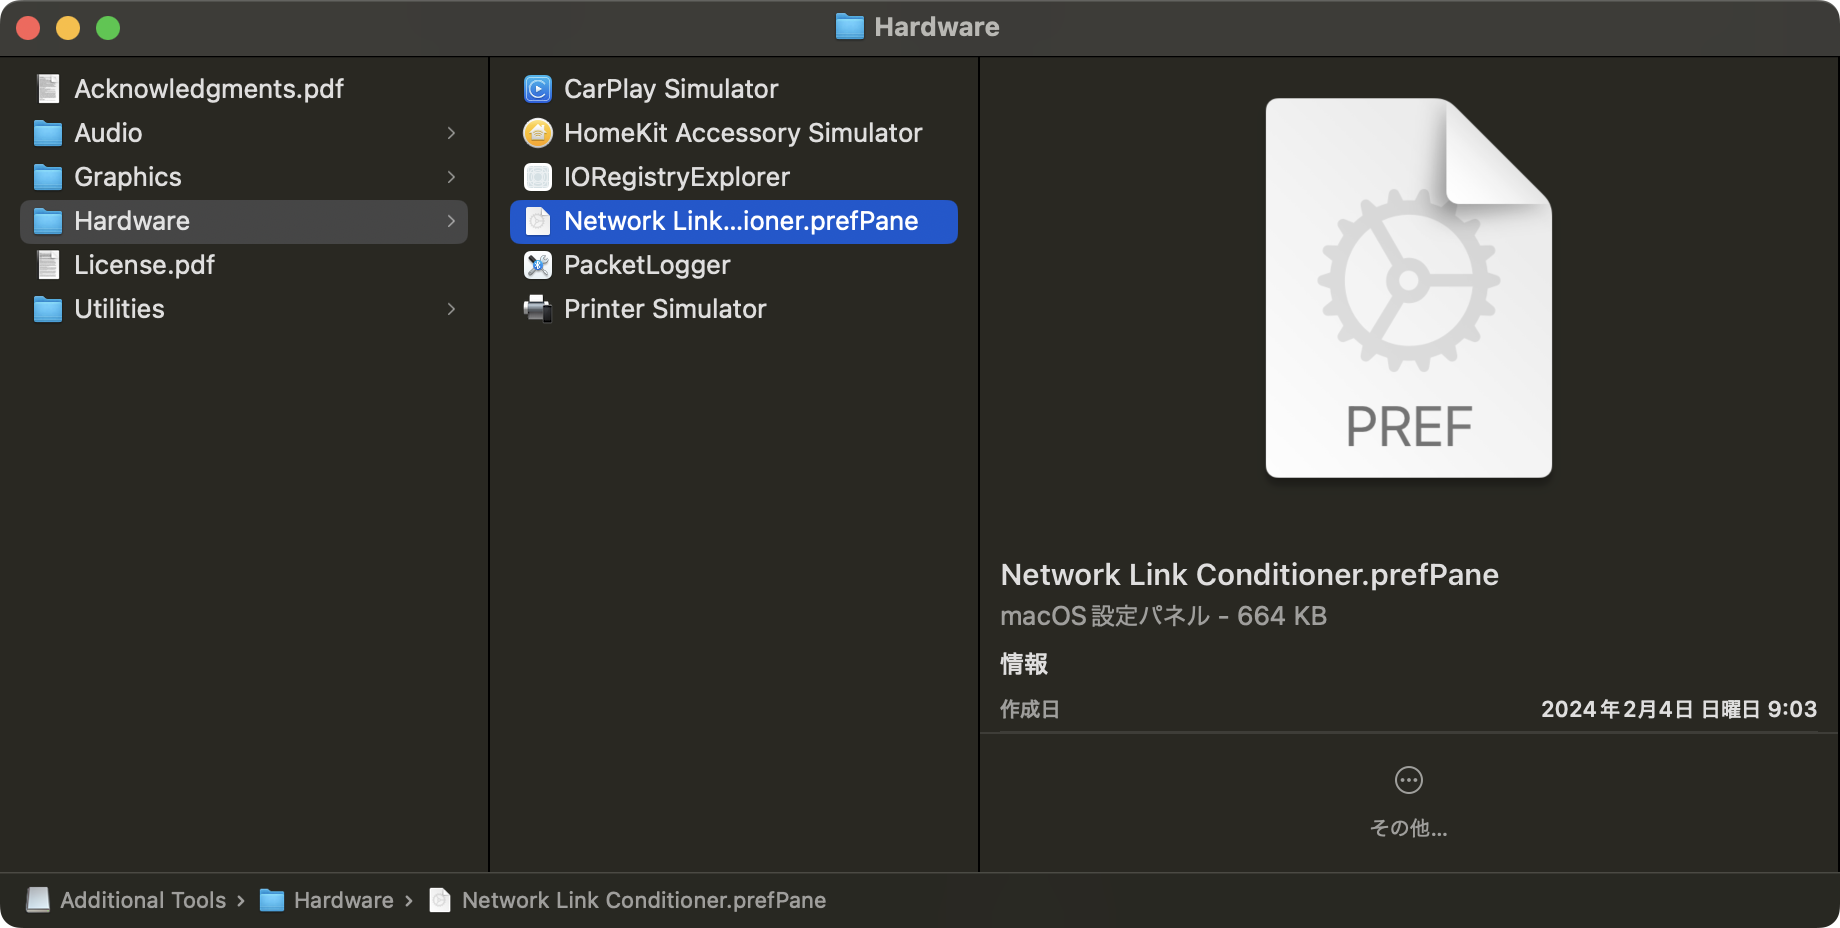Click the Hardware folder proxy icon in the title bar
This screenshot has height=928, width=1840.
click(x=850, y=27)
